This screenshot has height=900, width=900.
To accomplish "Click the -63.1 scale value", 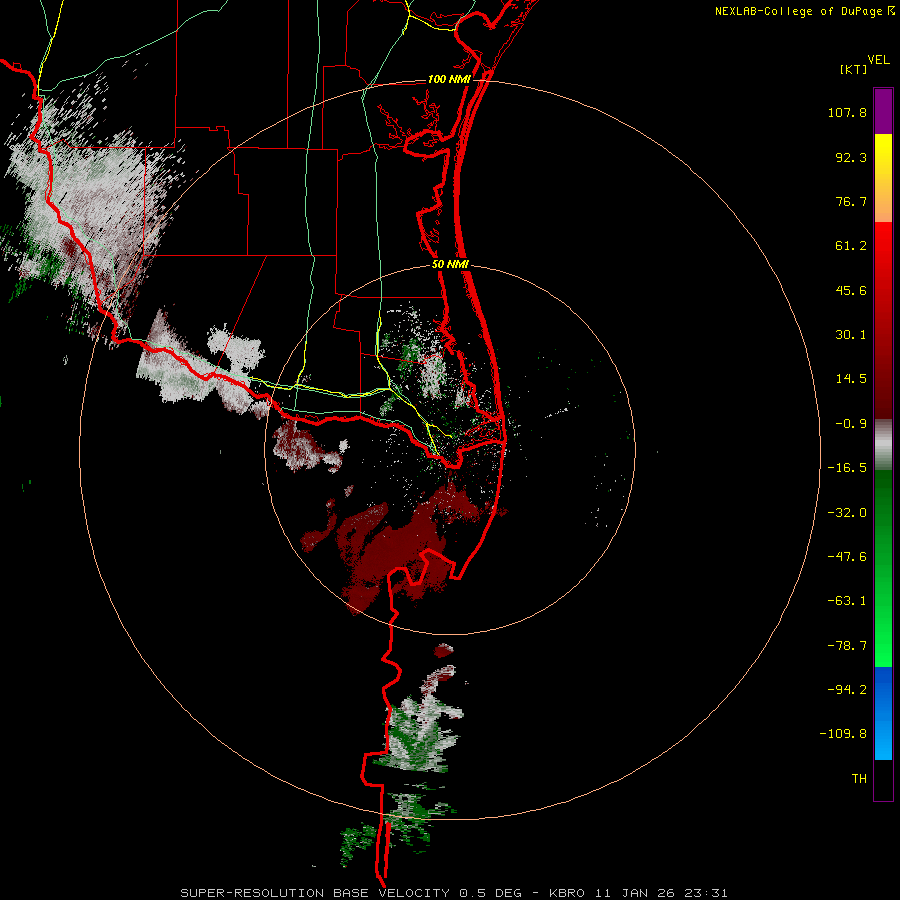I will coord(847,601).
